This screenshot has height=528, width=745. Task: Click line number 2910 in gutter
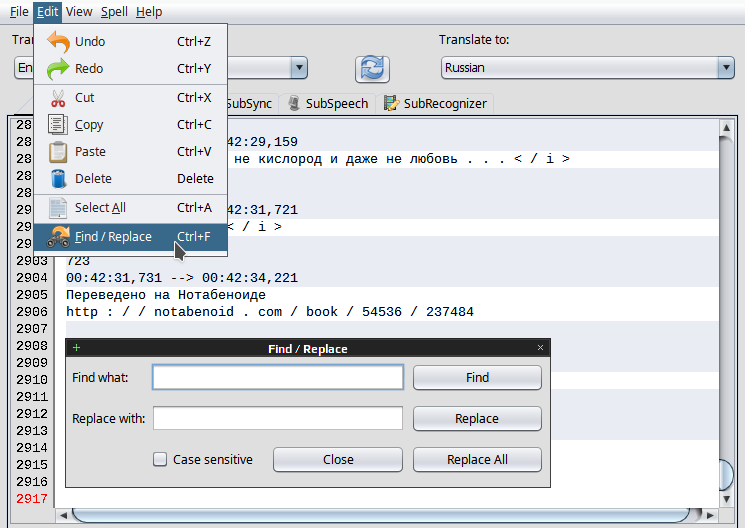(32, 380)
